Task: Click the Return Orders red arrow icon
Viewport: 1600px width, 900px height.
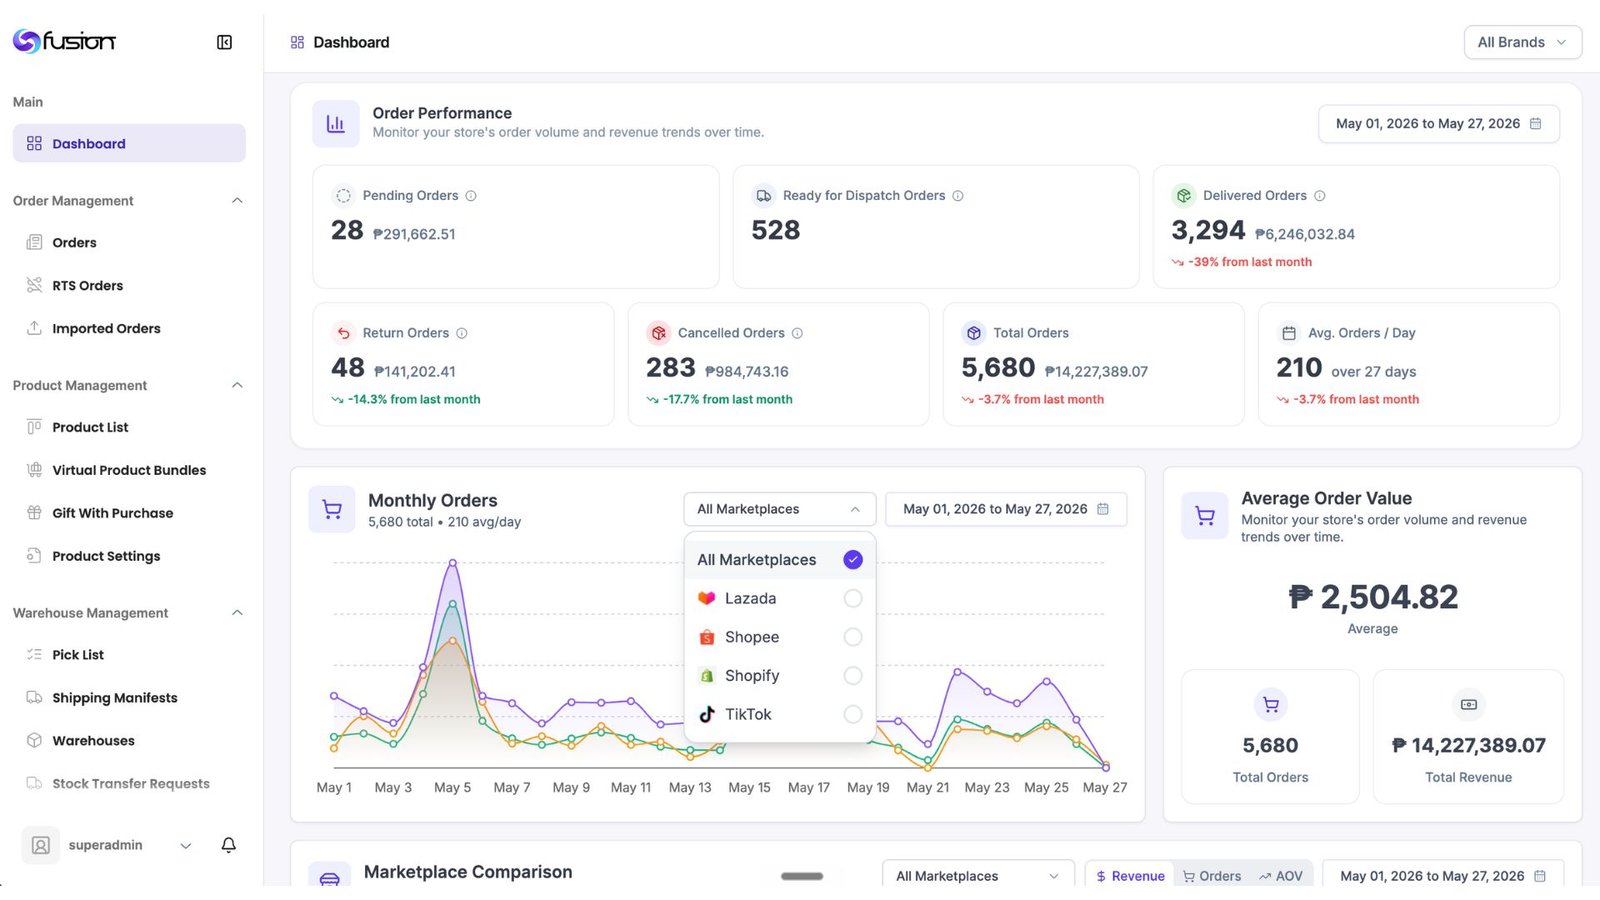Action: pyautogui.click(x=343, y=333)
